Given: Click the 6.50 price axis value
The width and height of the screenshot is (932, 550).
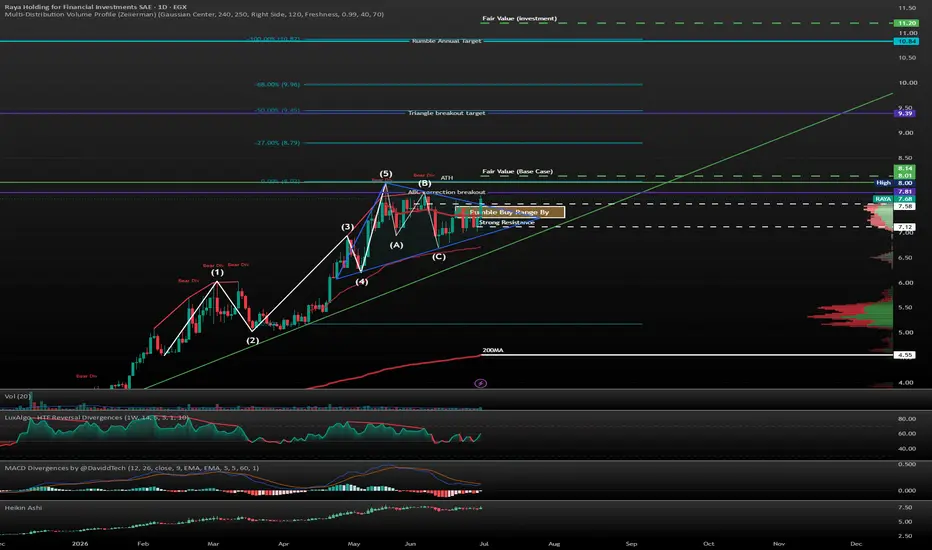Looking at the screenshot, I should click(906, 257).
